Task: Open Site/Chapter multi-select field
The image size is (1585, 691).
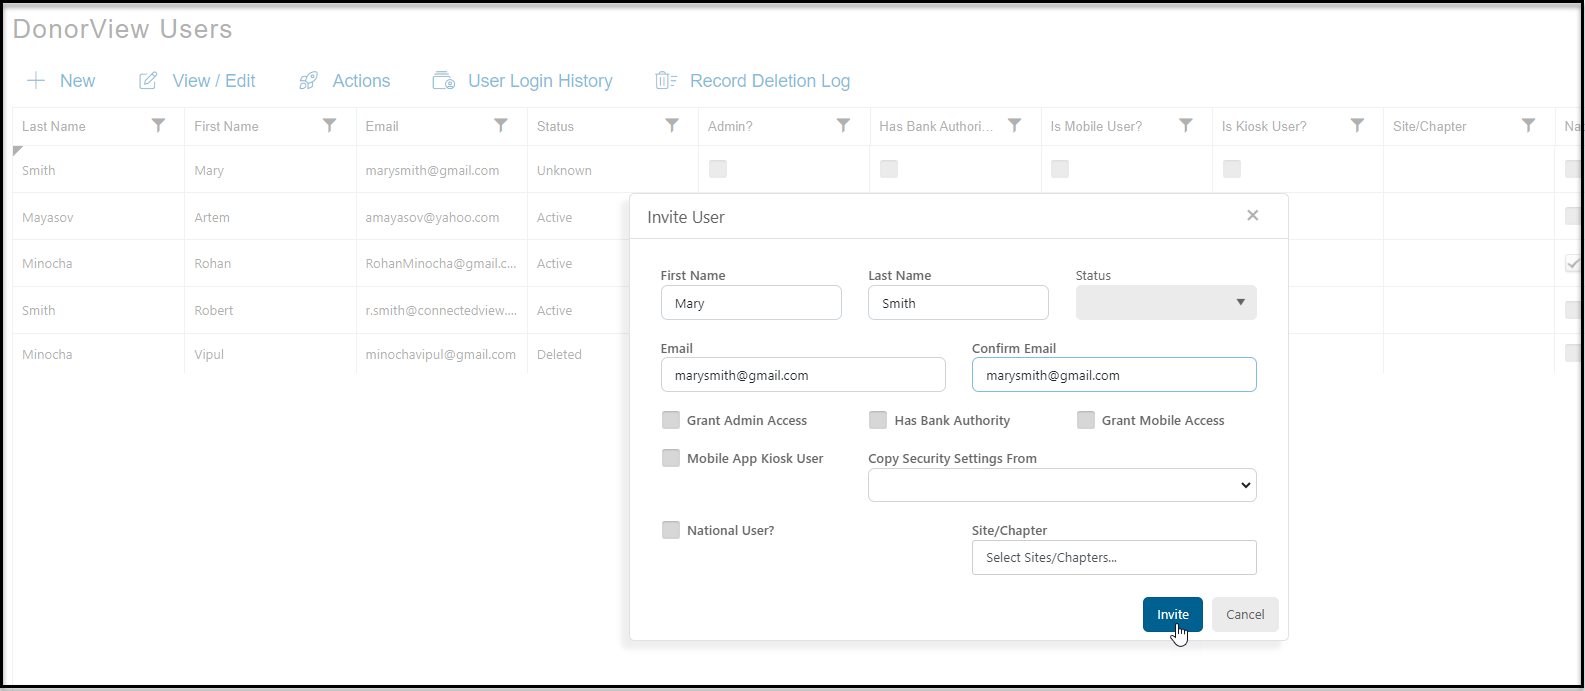Action: tap(1114, 558)
